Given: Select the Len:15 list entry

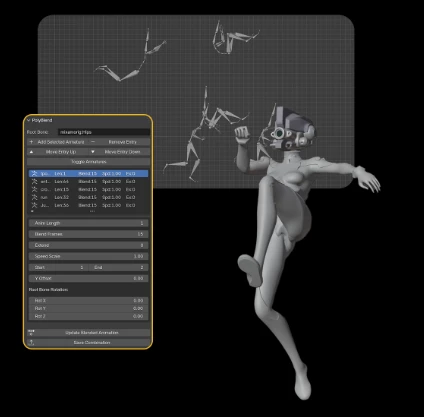Looking at the screenshot, I should 88,189.
